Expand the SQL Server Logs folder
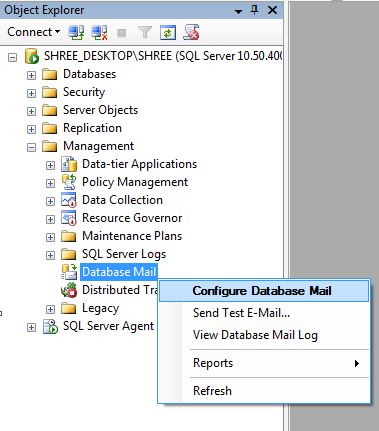This screenshot has width=379, height=431. [x=50, y=255]
